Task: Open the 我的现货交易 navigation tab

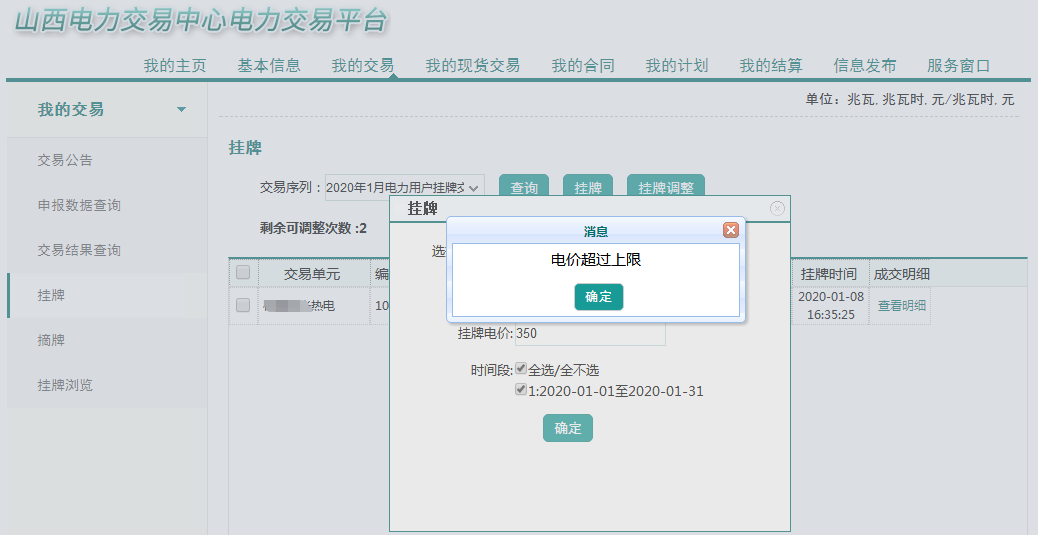Action: click(x=472, y=66)
